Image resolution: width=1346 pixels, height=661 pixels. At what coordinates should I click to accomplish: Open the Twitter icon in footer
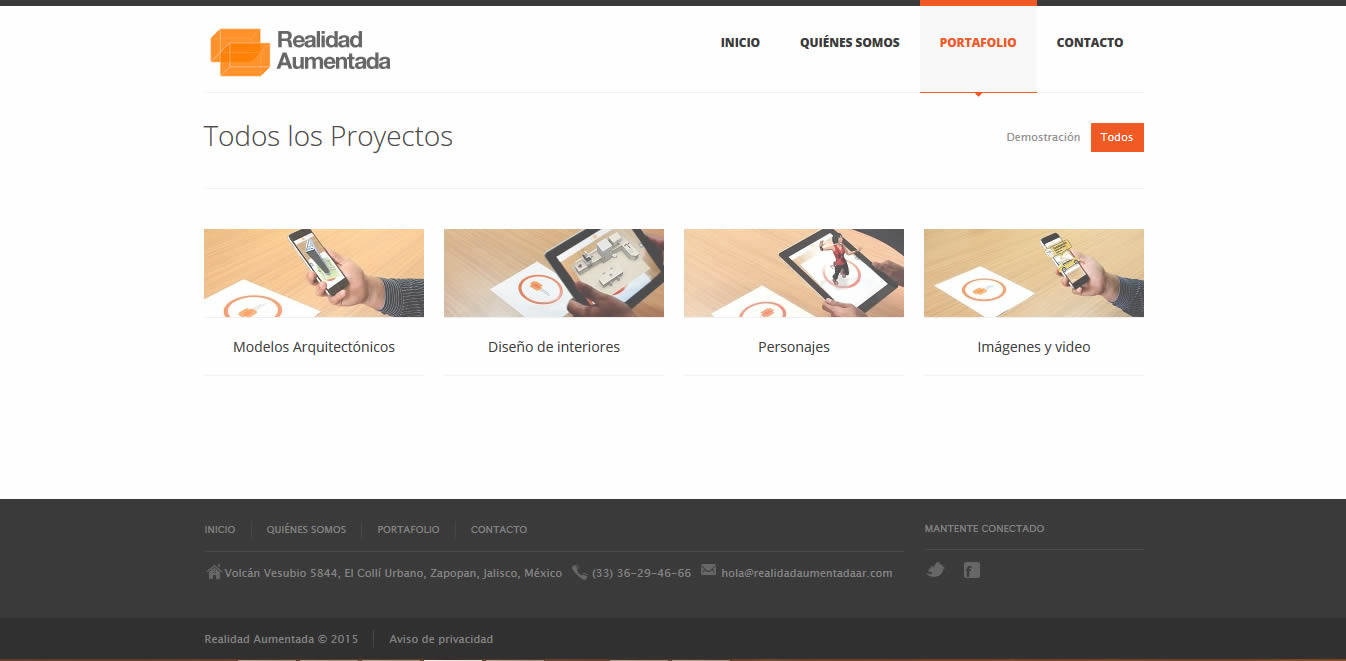[935, 570]
